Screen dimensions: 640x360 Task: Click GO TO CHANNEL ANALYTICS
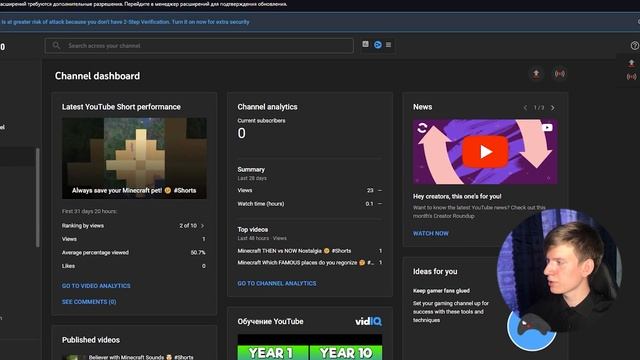click(x=277, y=283)
